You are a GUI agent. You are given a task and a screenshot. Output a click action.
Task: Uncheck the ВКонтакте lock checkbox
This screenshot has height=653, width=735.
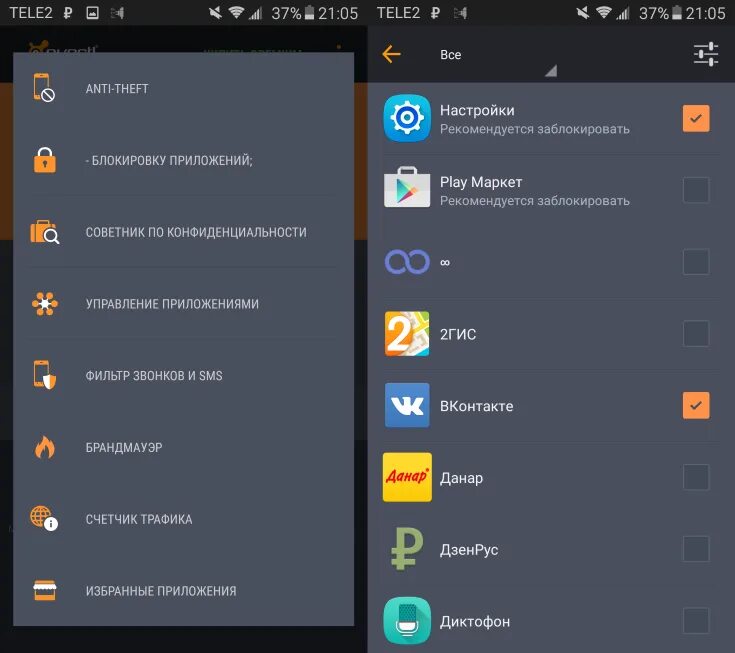click(696, 405)
